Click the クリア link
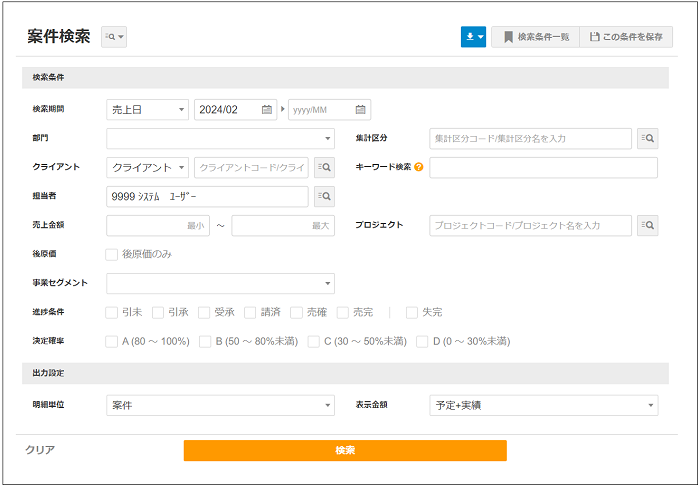Screen dimensions: 700x486 coord(40,449)
